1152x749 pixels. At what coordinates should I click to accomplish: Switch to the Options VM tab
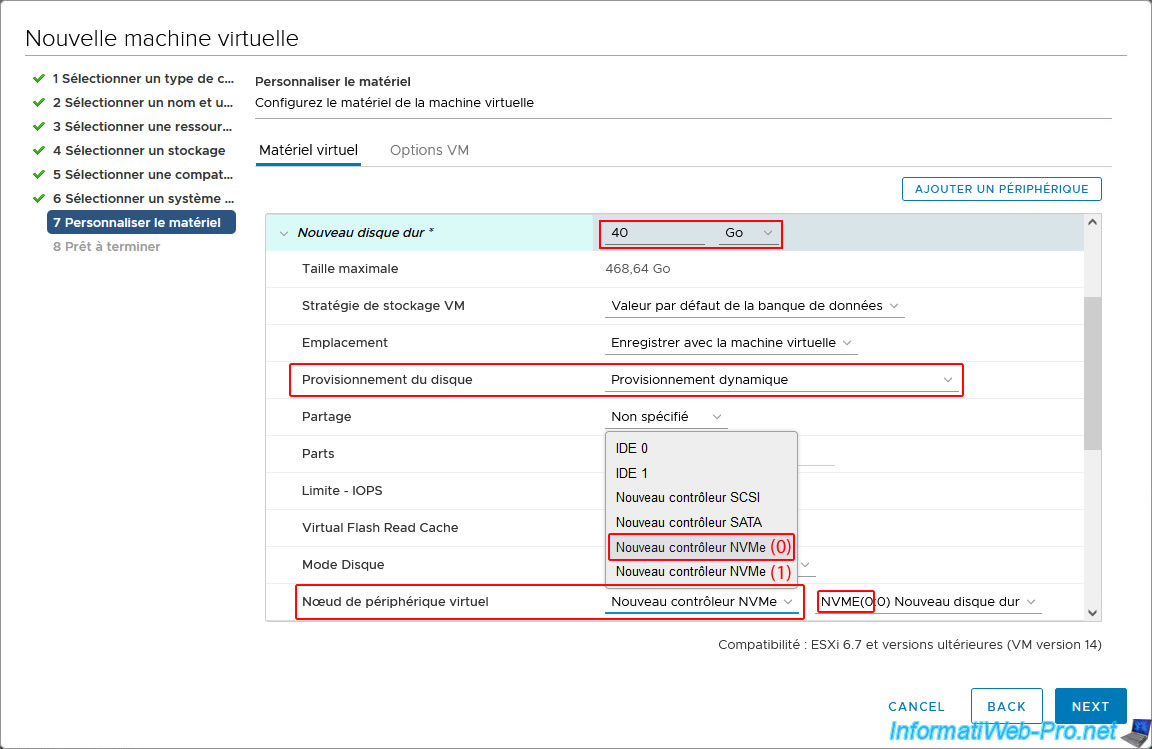click(429, 150)
